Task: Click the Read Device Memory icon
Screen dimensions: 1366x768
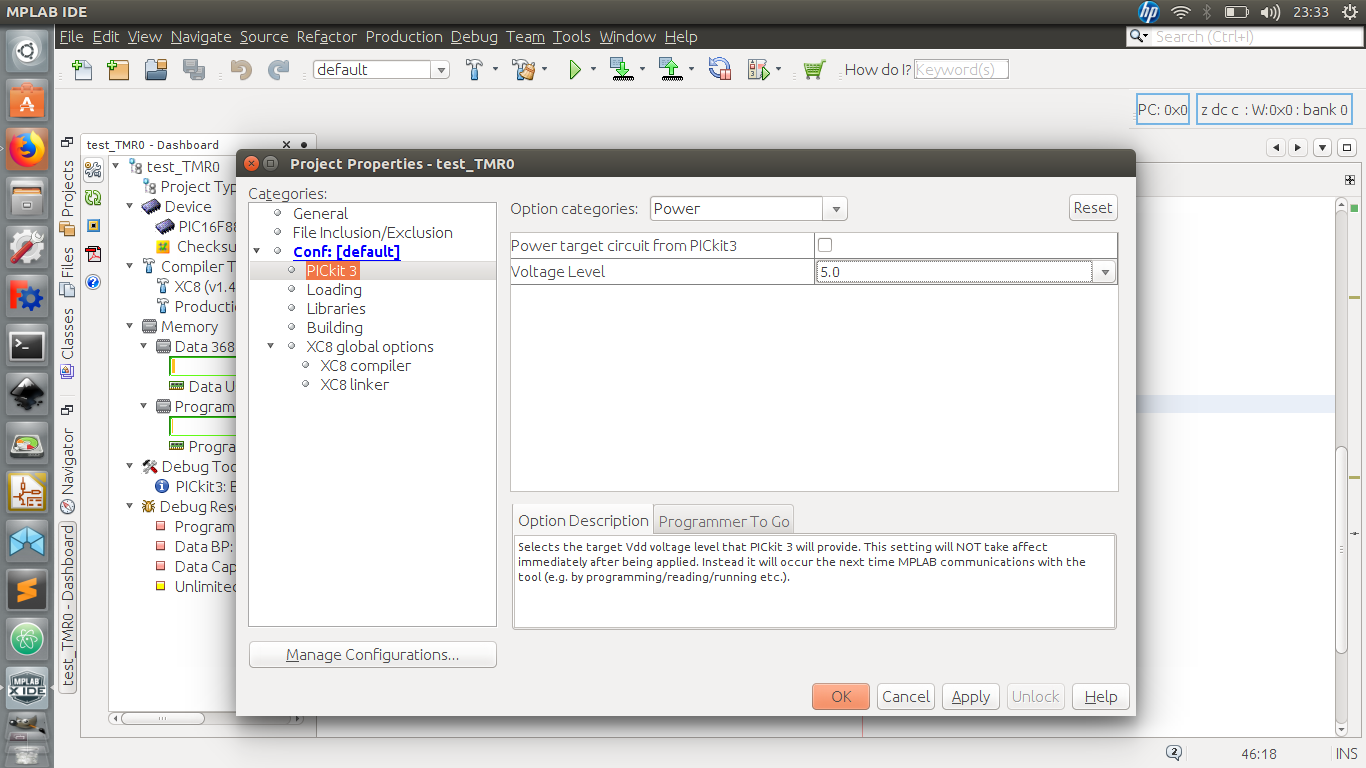Action: pos(670,70)
